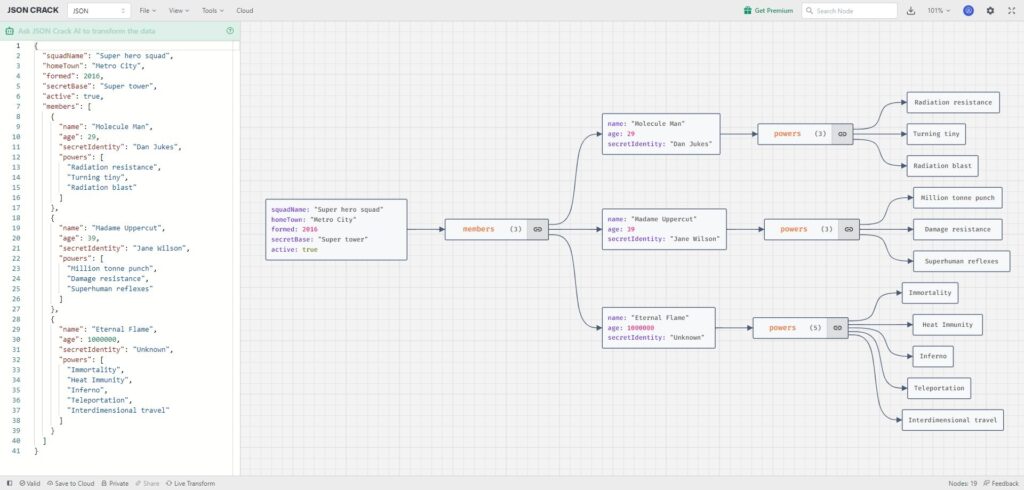The image size is (1024, 490).
Task: Click help icon in AI banner
Action: pos(230,31)
